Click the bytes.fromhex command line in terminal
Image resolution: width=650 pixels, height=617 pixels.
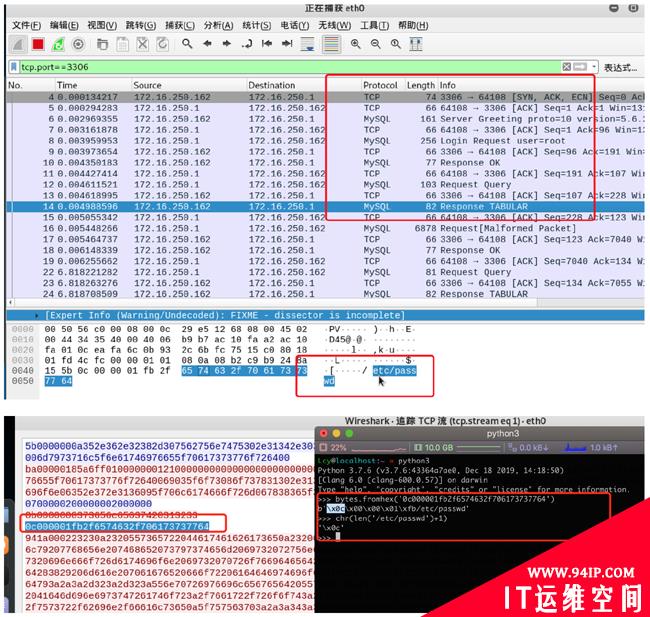(436, 499)
